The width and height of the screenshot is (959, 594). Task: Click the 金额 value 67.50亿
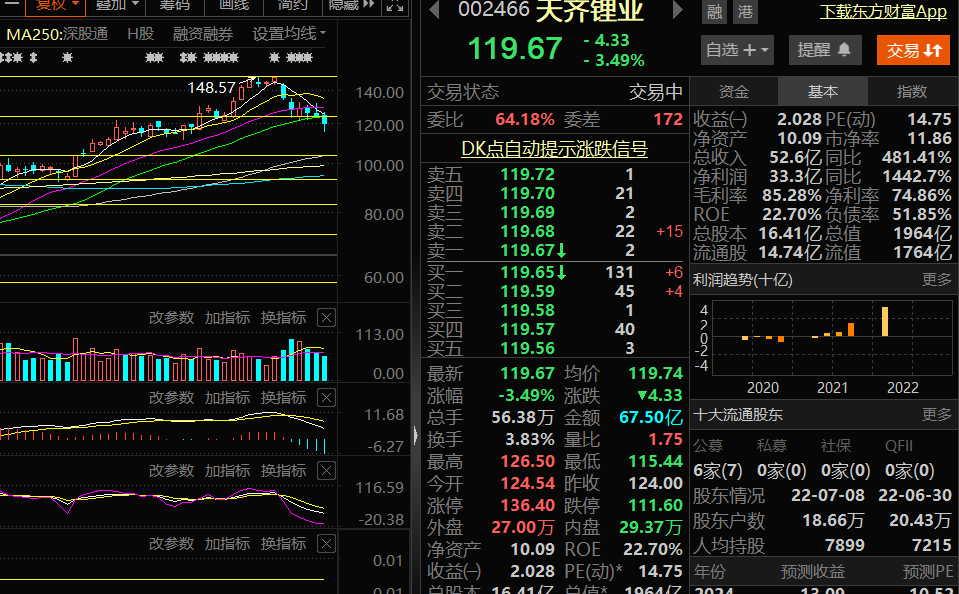tap(651, 418)
